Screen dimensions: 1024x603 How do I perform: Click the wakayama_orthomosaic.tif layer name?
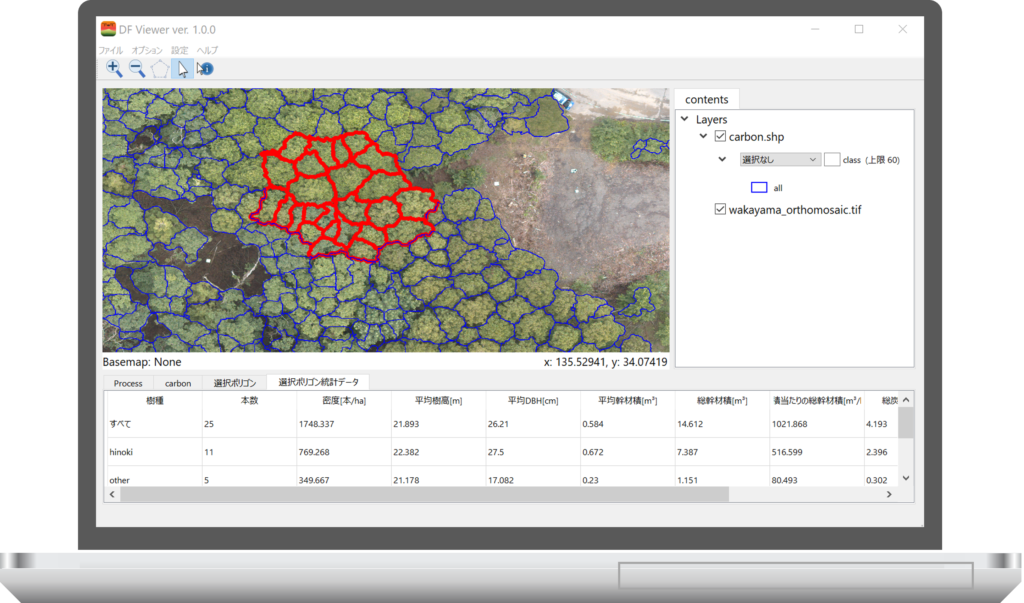[795, 210]
